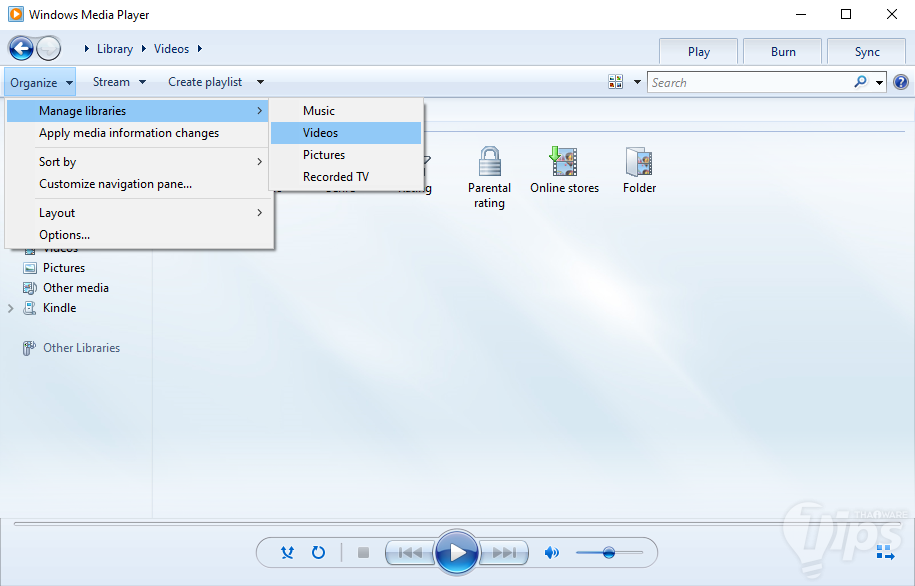Click Create playlist button
This screenshot has height=586, width=915.
coord(205,82)
